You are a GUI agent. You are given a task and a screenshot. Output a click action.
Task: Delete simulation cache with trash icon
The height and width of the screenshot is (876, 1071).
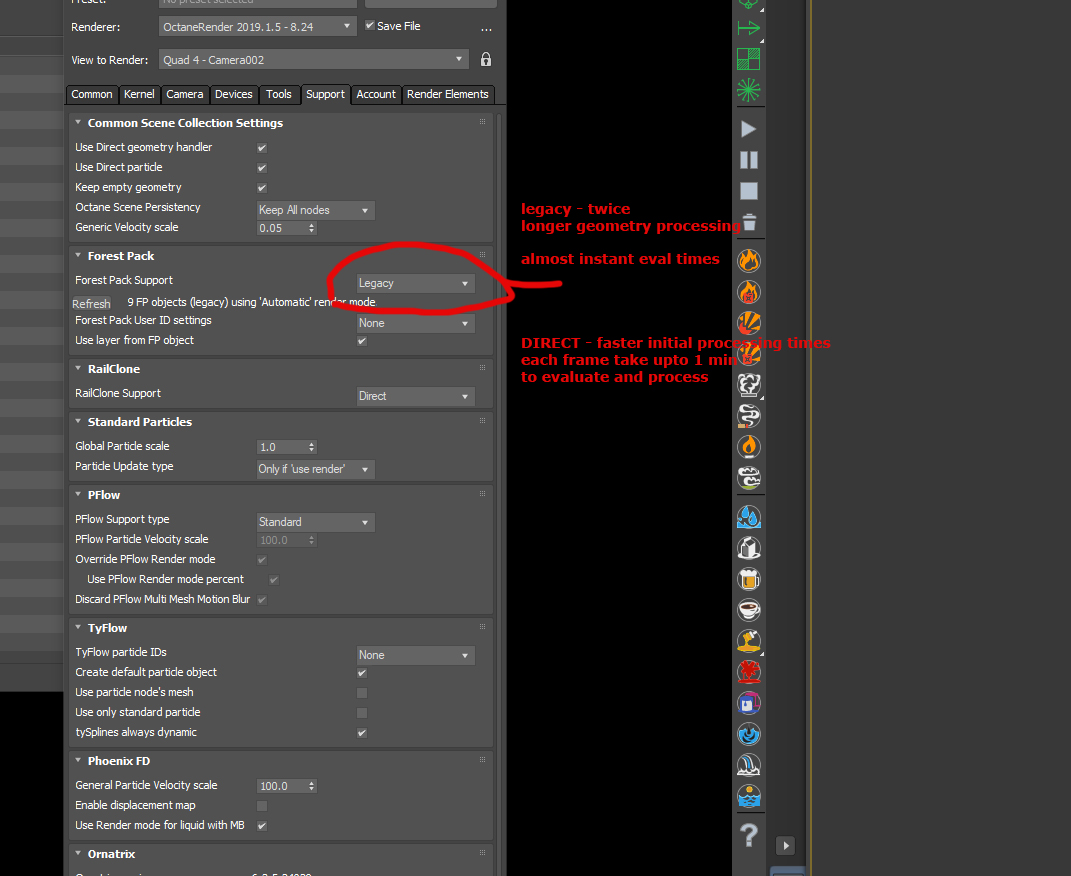point(749,223)
